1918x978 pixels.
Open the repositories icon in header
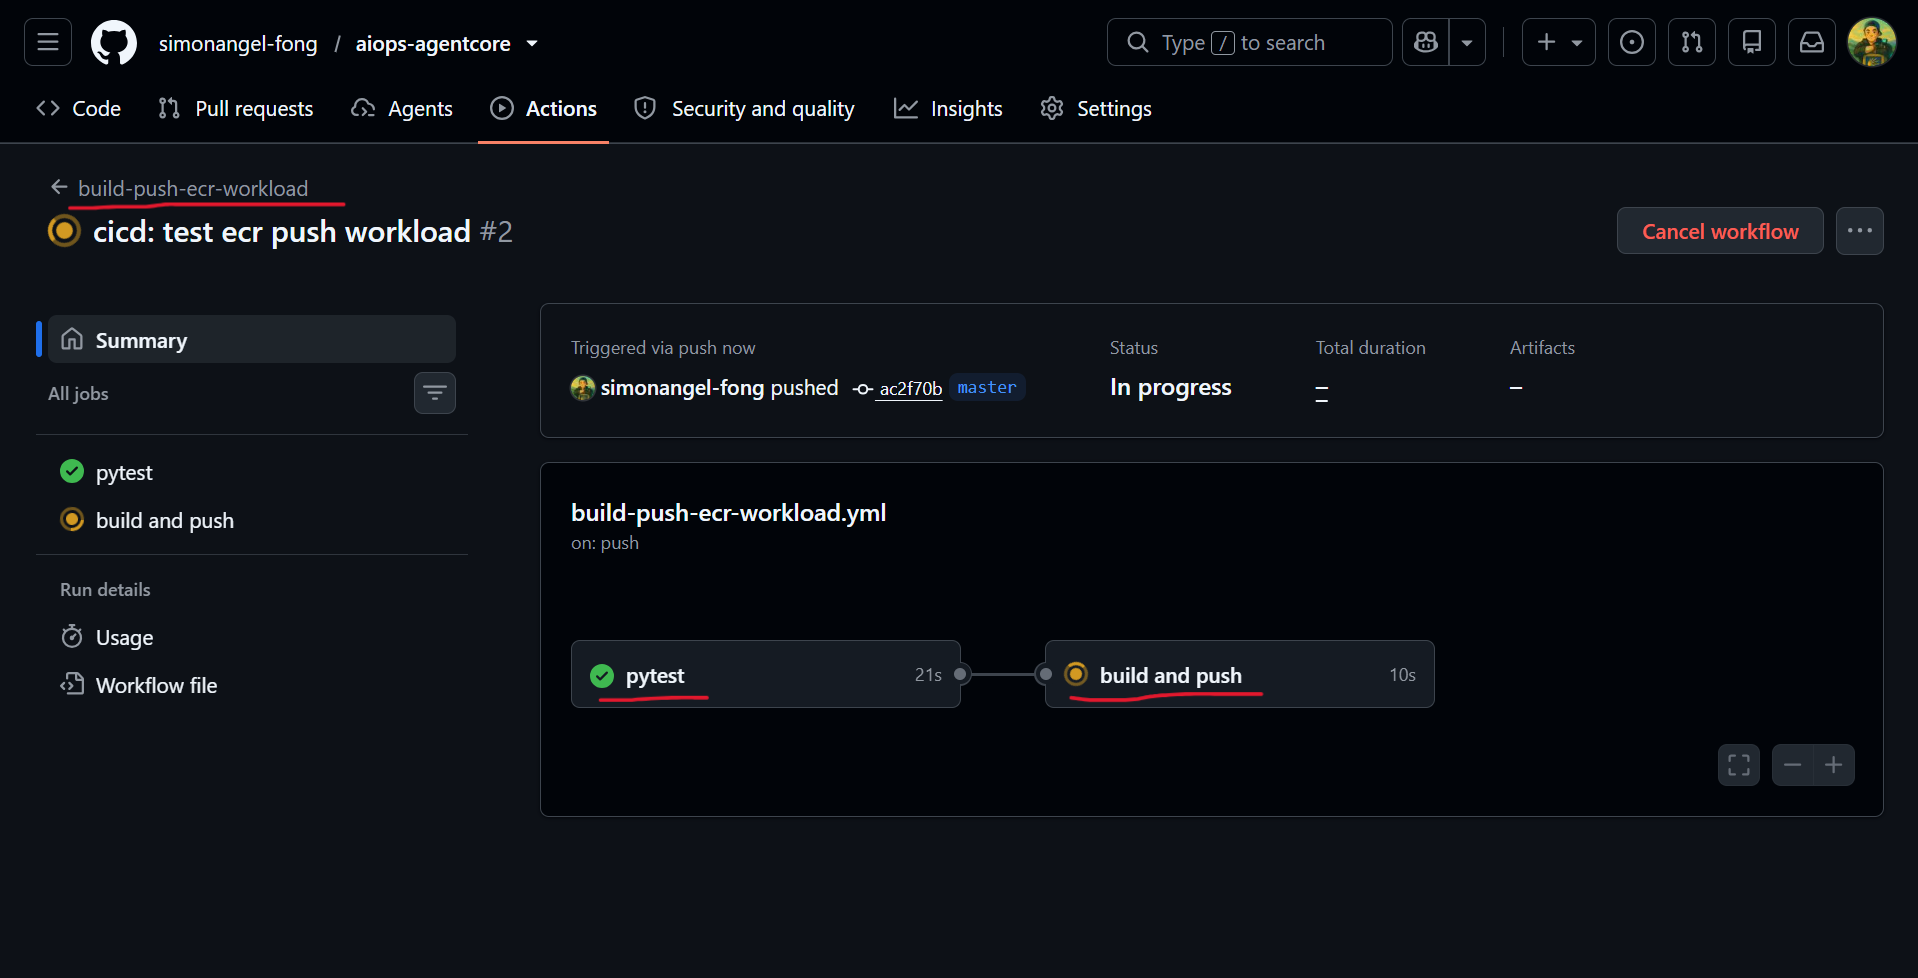pyautogui.click(x=1752, y=42)
